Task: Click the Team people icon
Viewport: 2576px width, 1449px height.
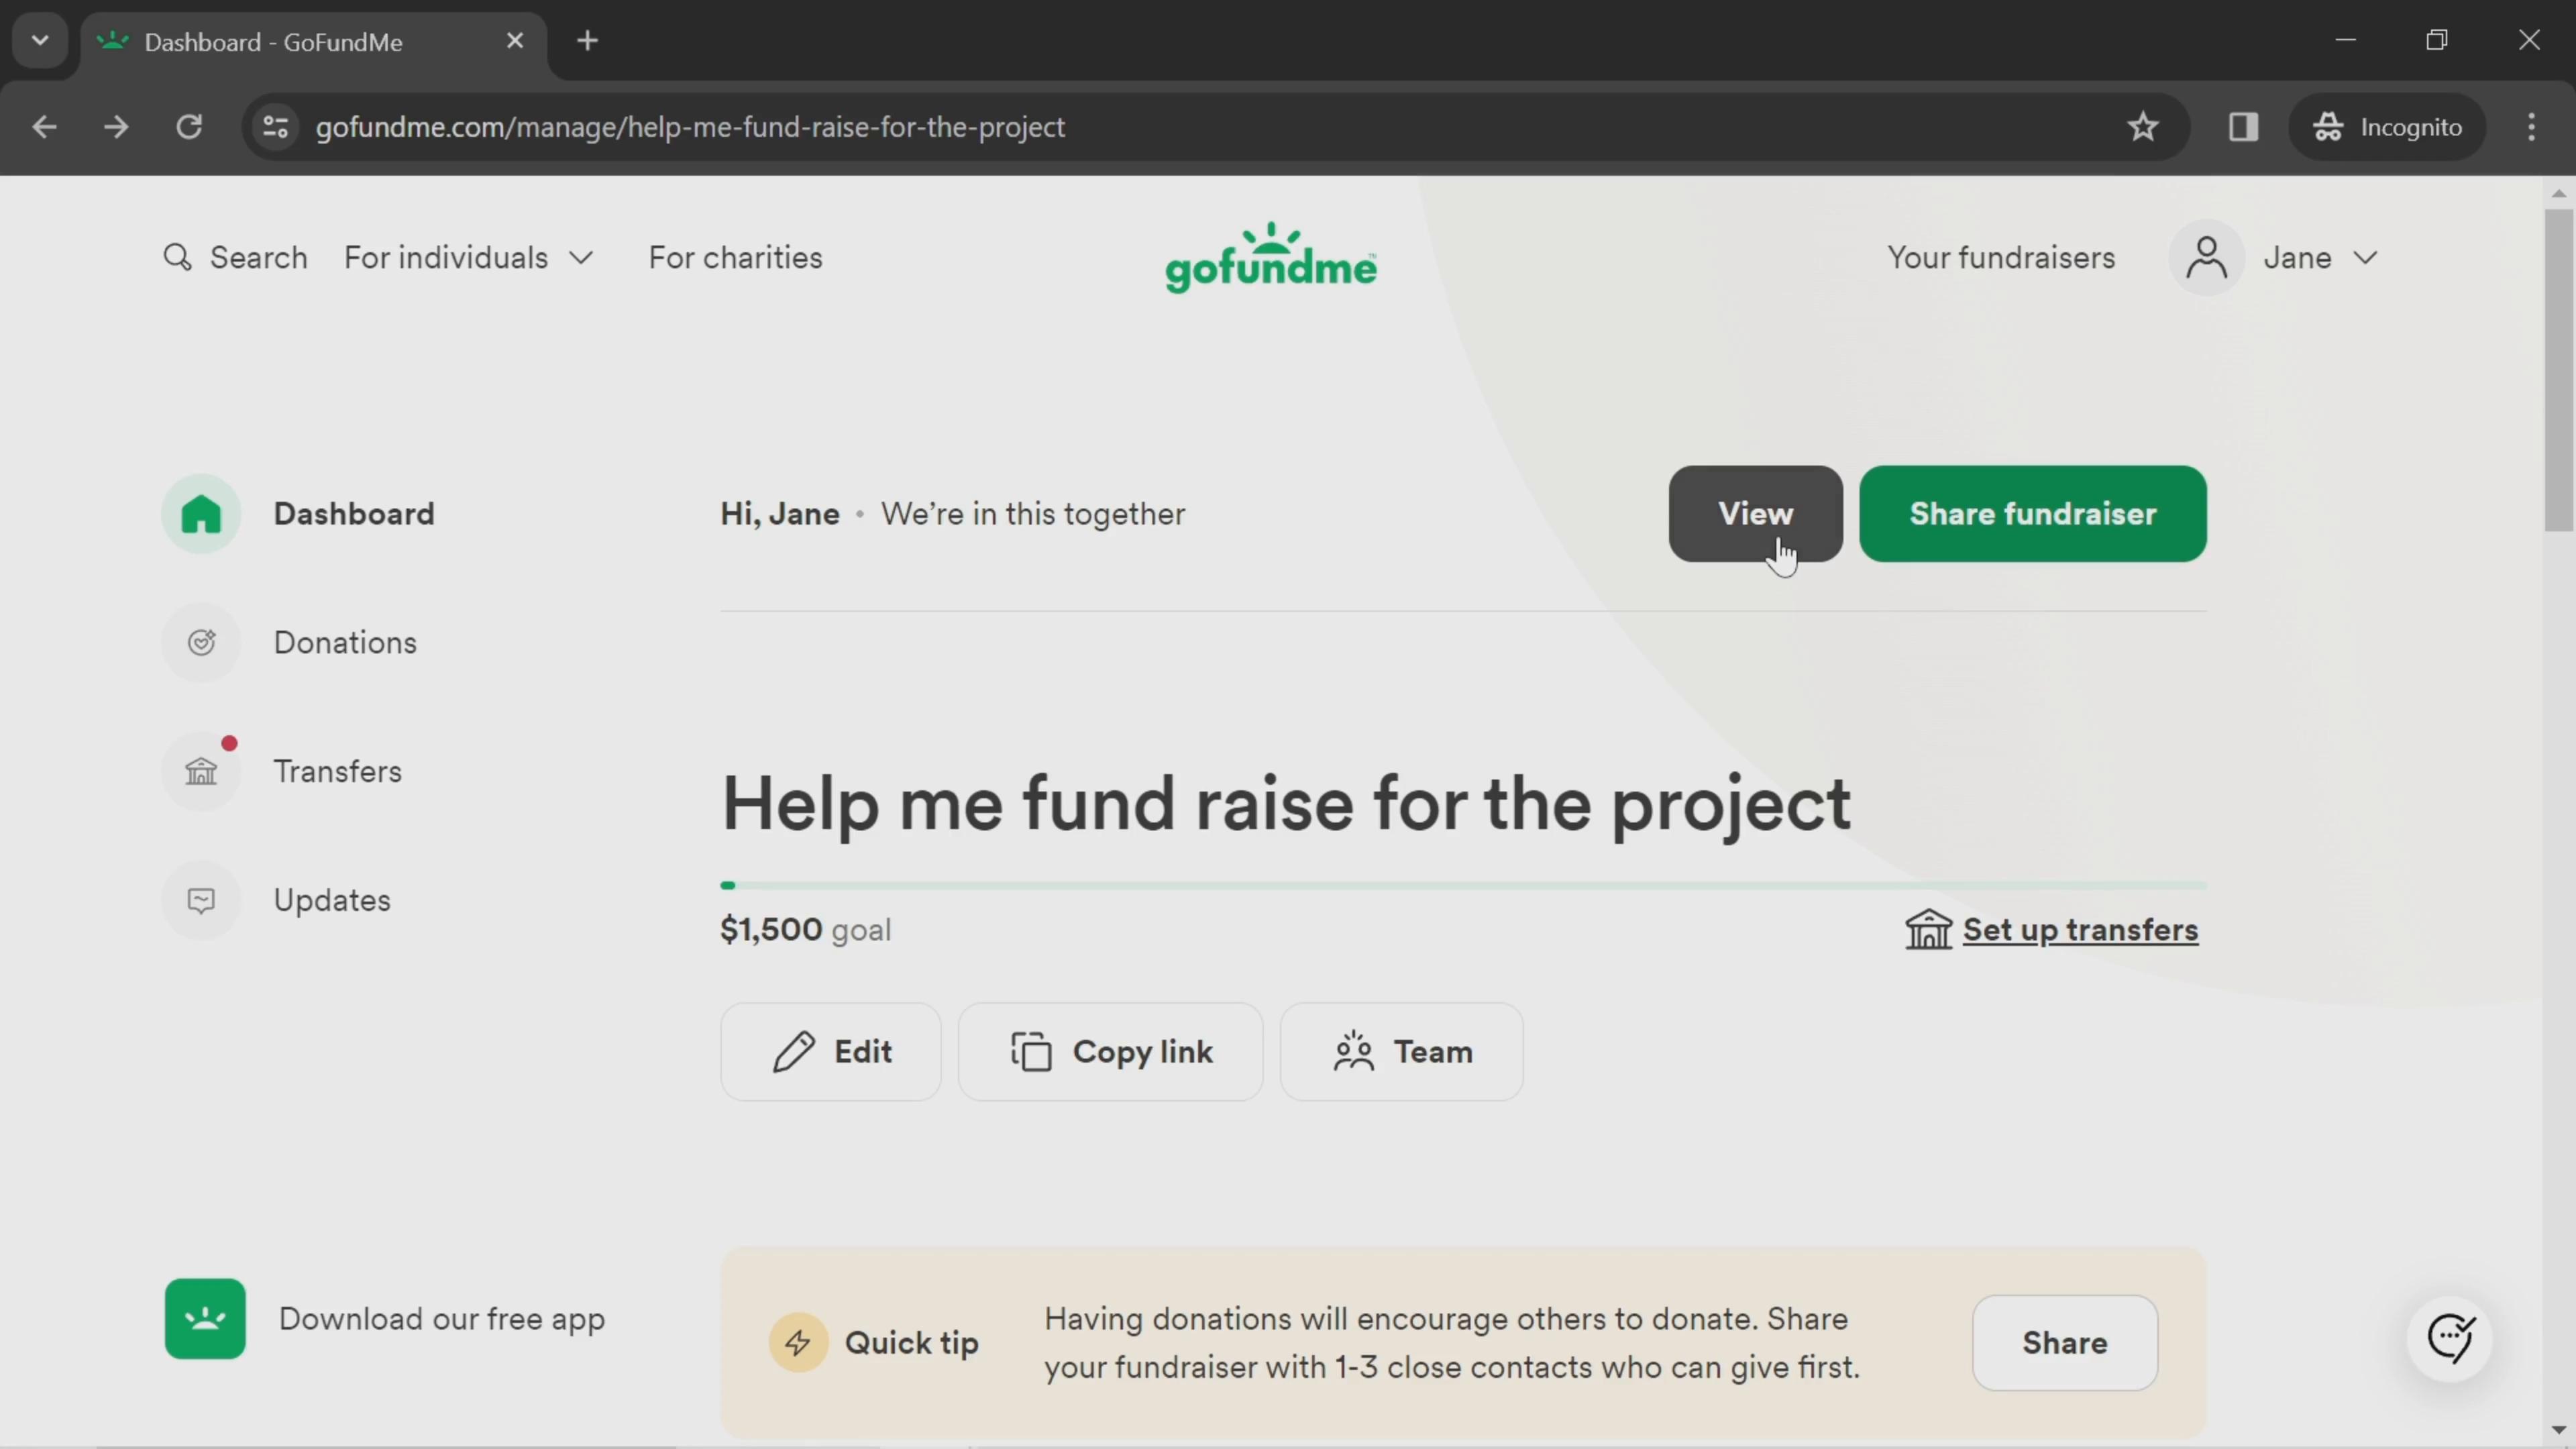Action: (1355, 1053)
